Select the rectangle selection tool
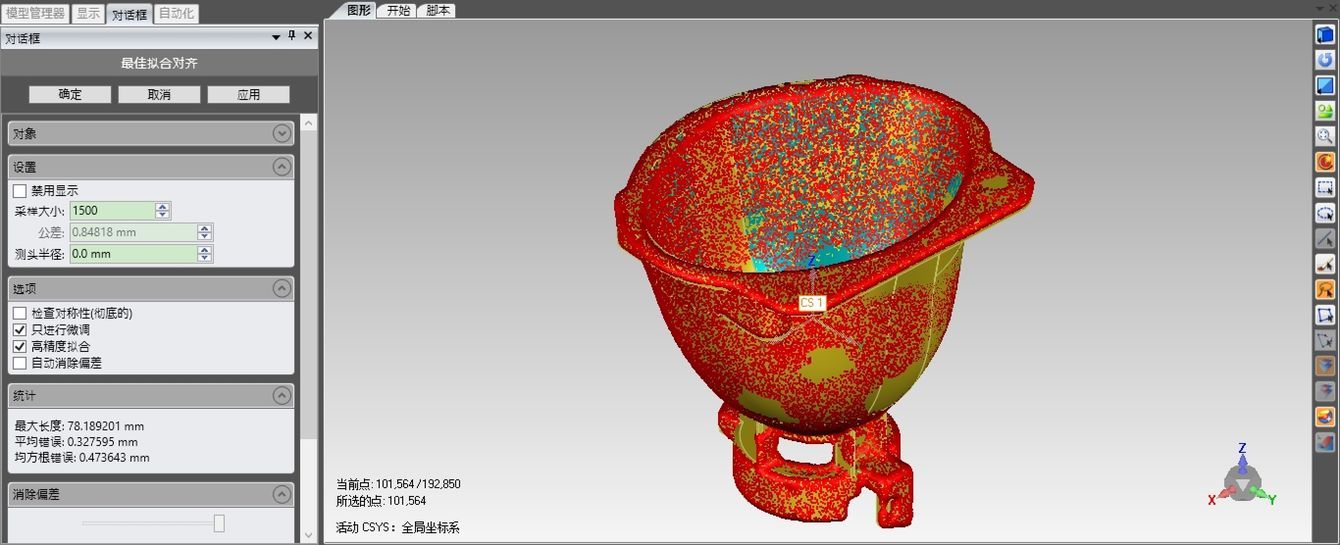This screenshot has height=545, width=1340. tap(1325, 187)
